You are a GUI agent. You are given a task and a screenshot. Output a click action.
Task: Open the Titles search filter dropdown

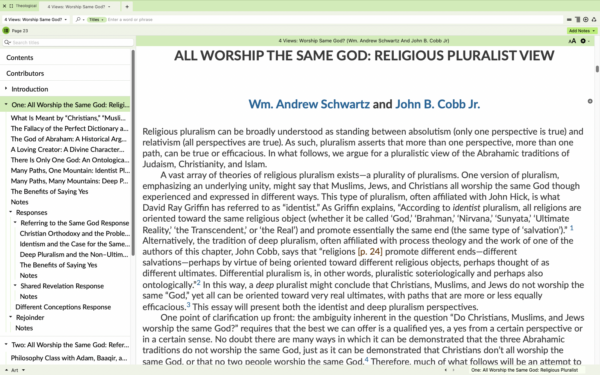[96, 20]
